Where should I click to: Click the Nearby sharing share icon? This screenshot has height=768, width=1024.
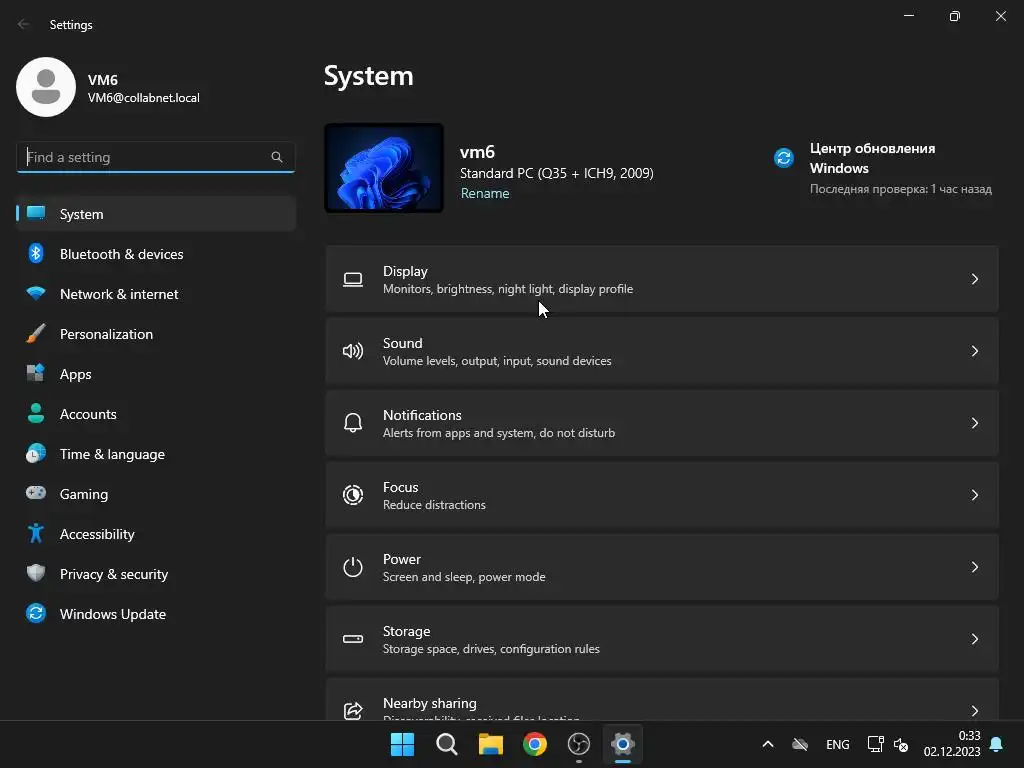353,711
